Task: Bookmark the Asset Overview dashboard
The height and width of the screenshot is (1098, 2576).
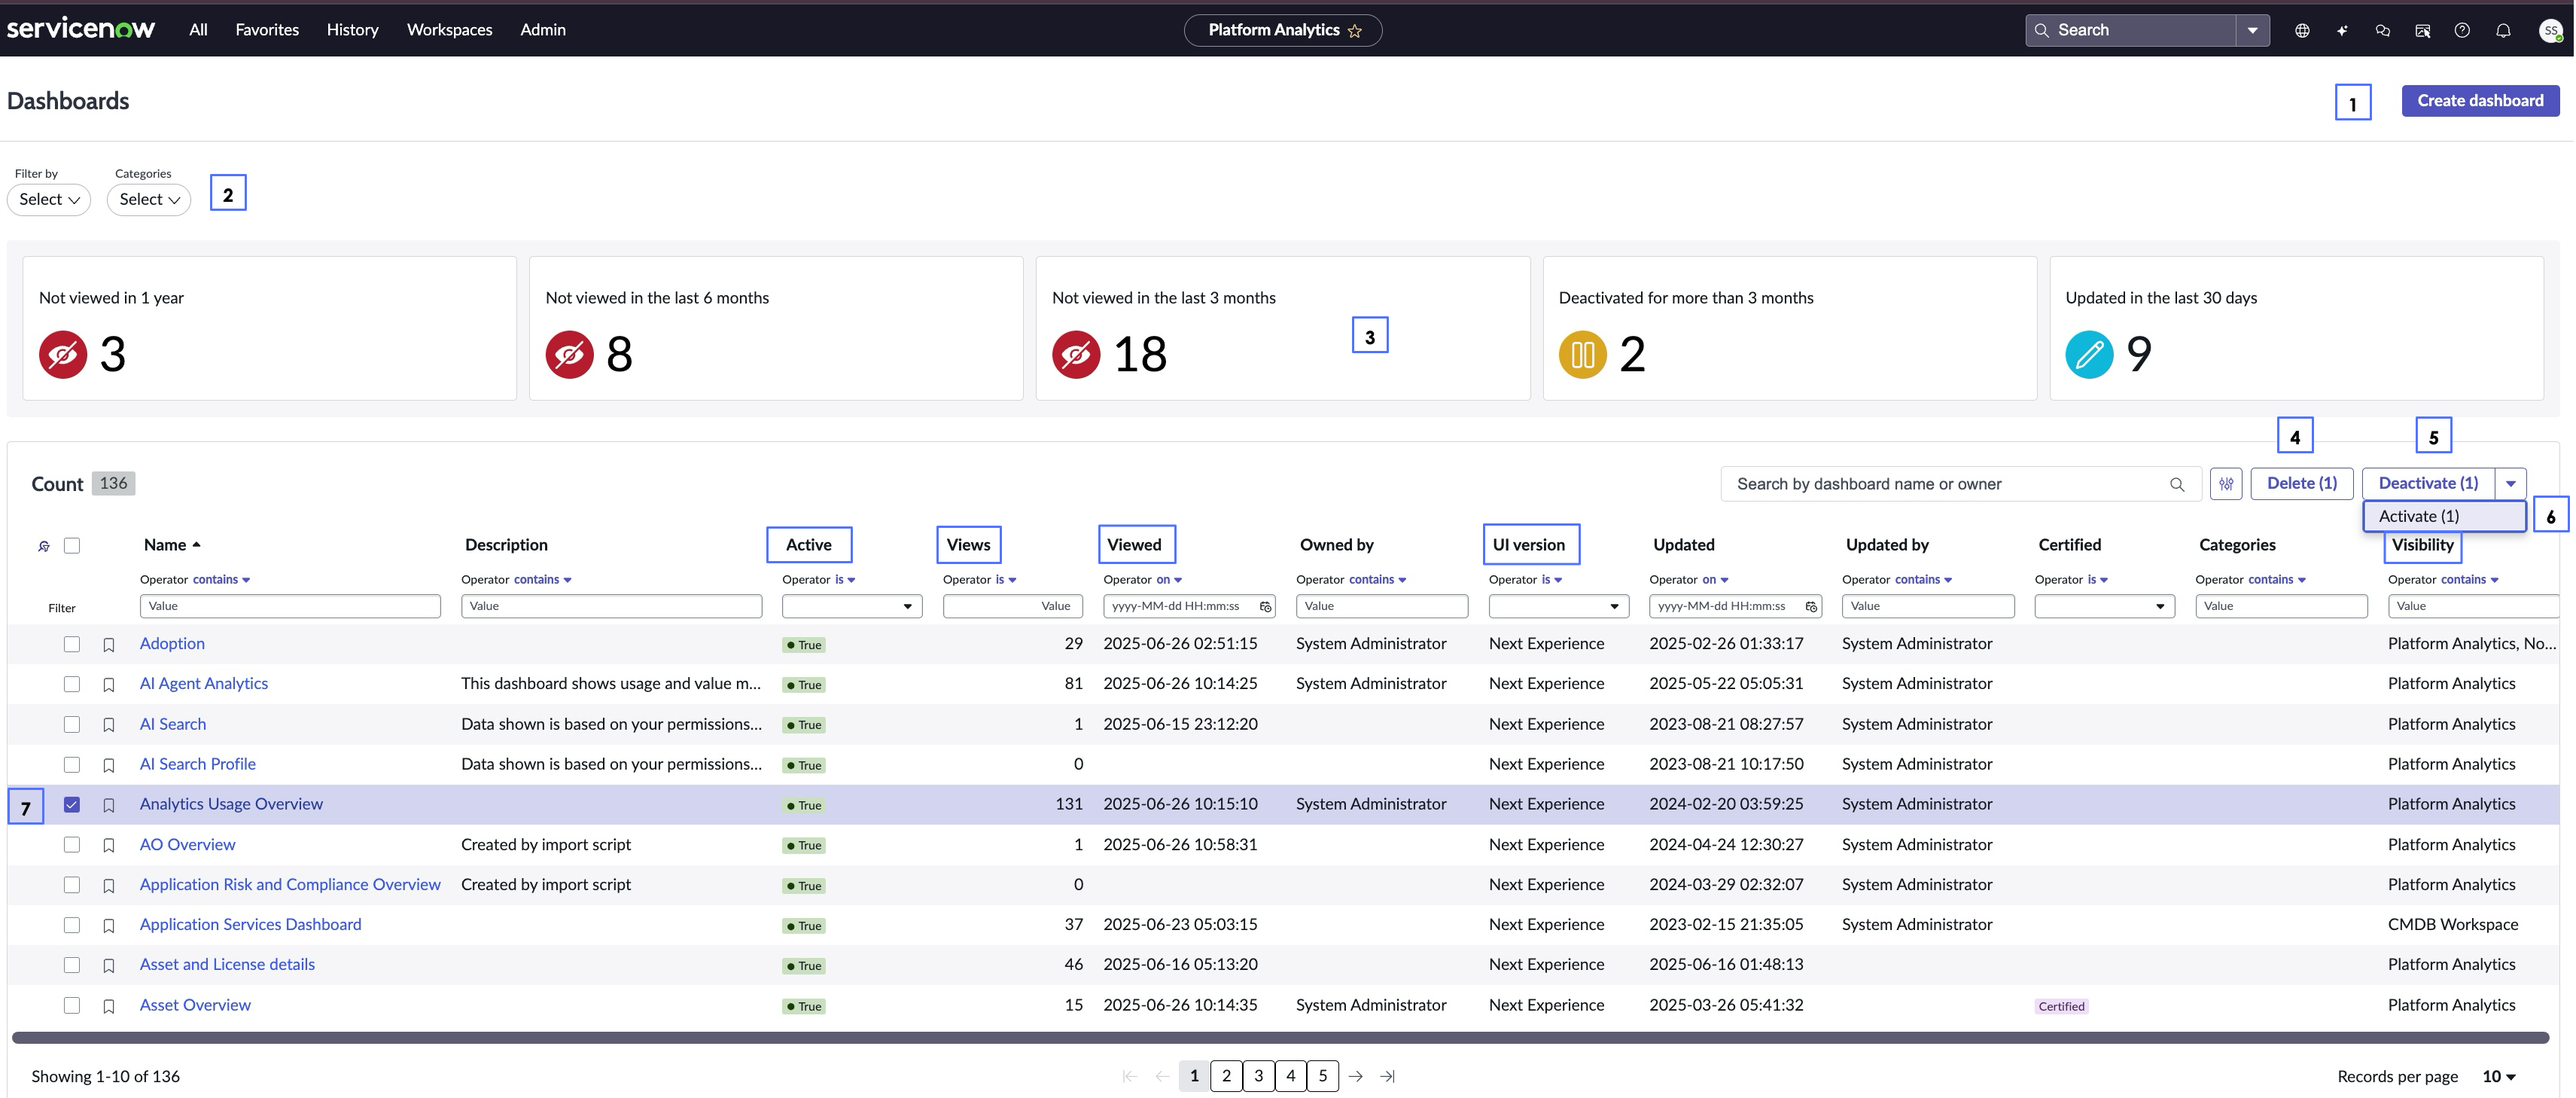Action: tap(109, 1006)
